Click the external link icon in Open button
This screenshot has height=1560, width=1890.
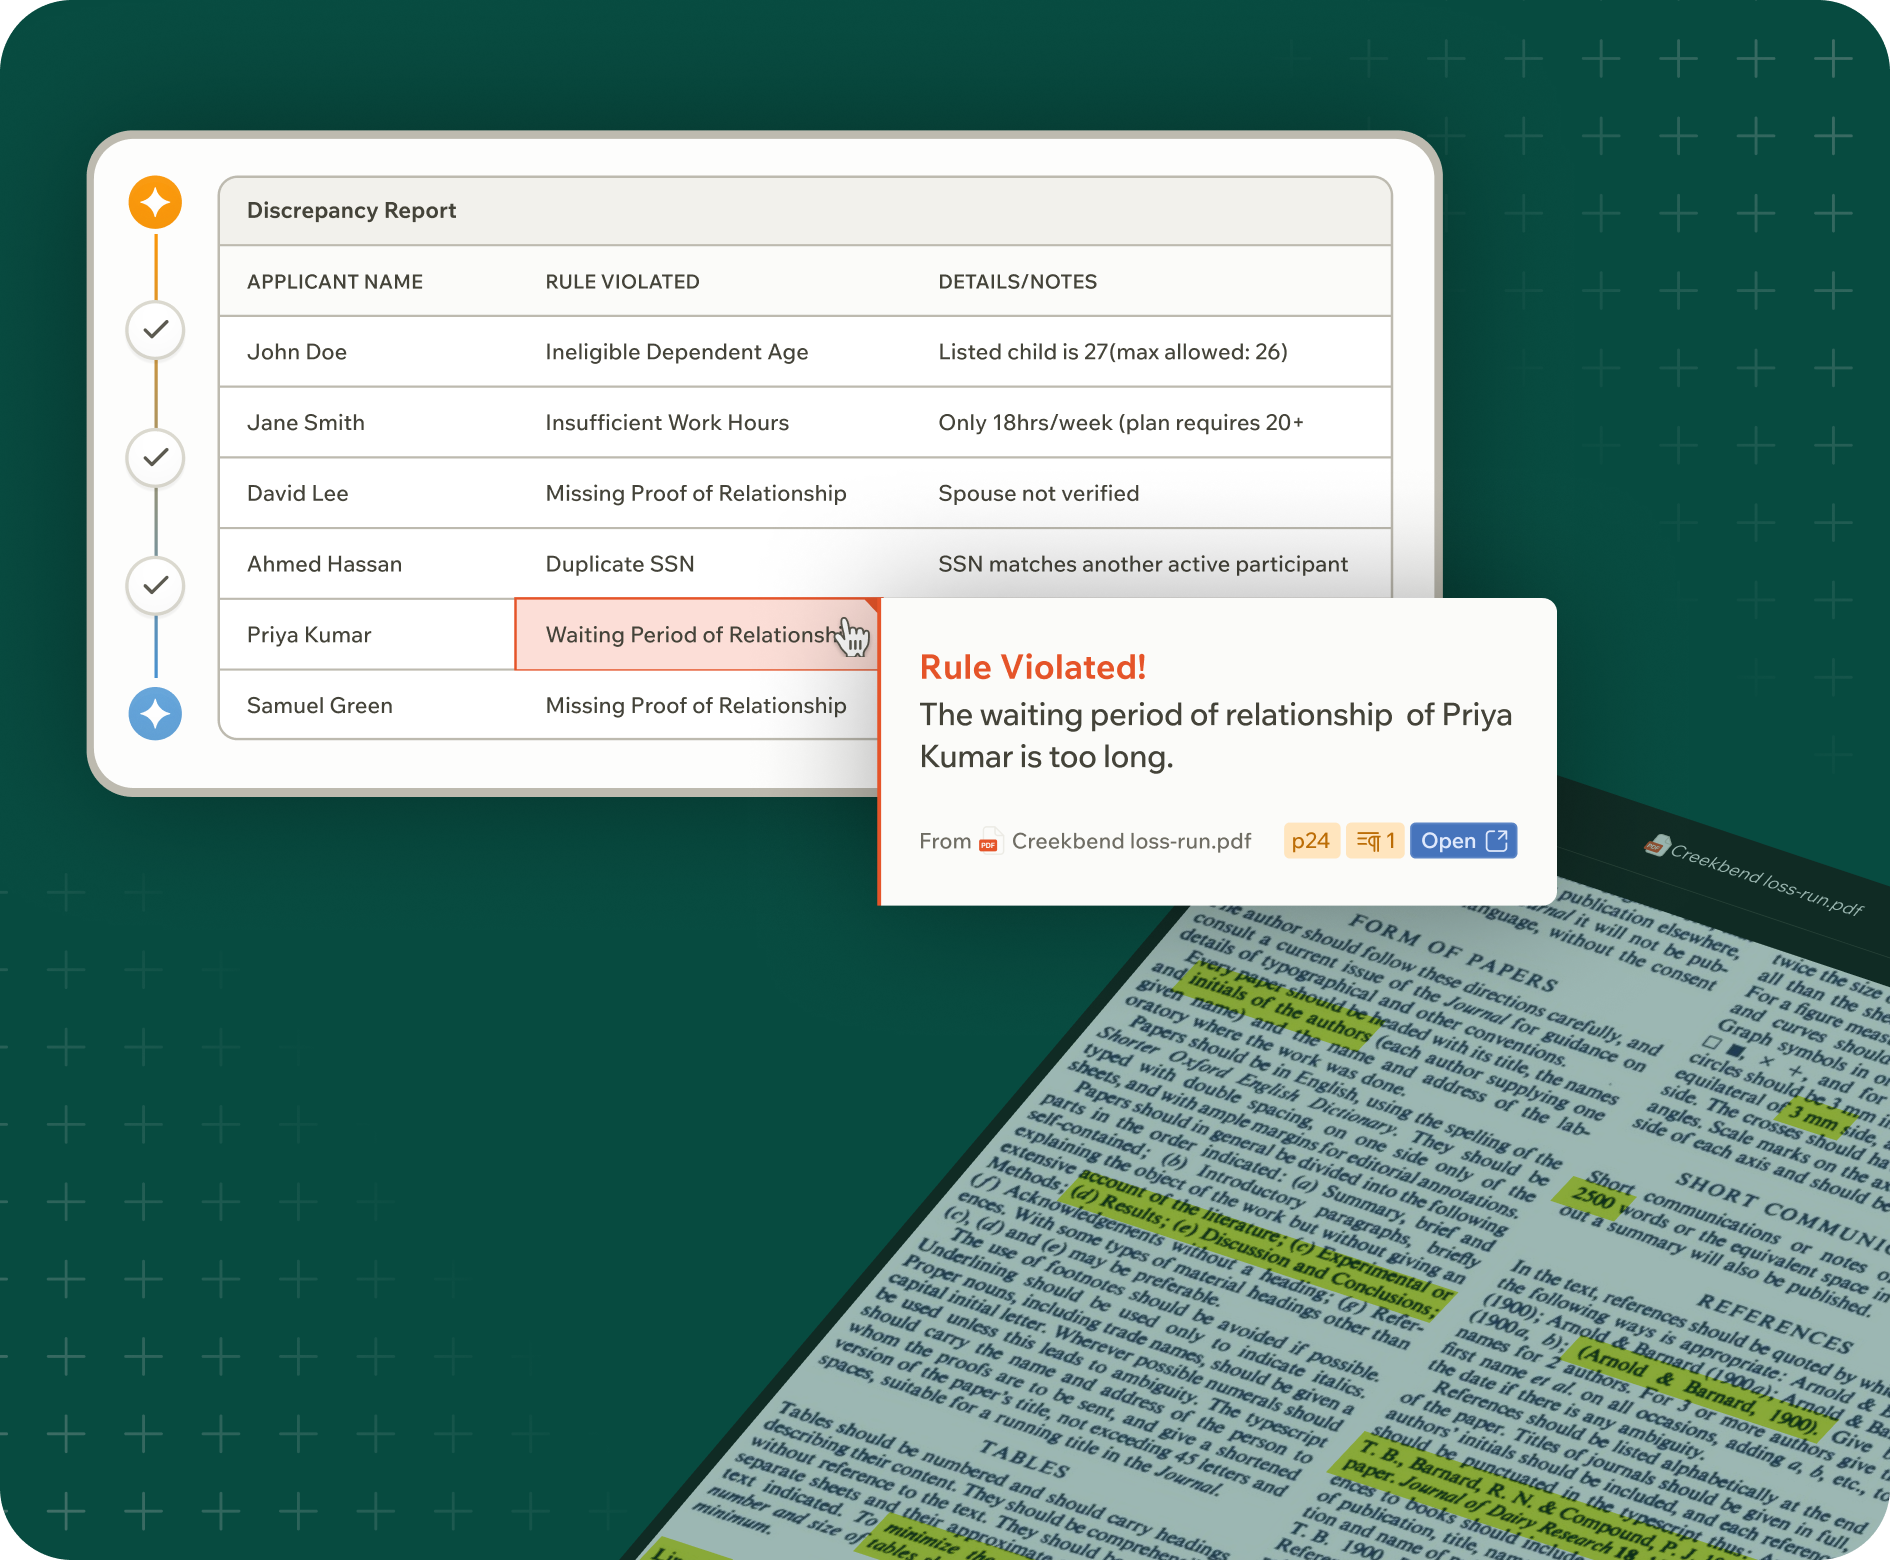pos(1496,841)
